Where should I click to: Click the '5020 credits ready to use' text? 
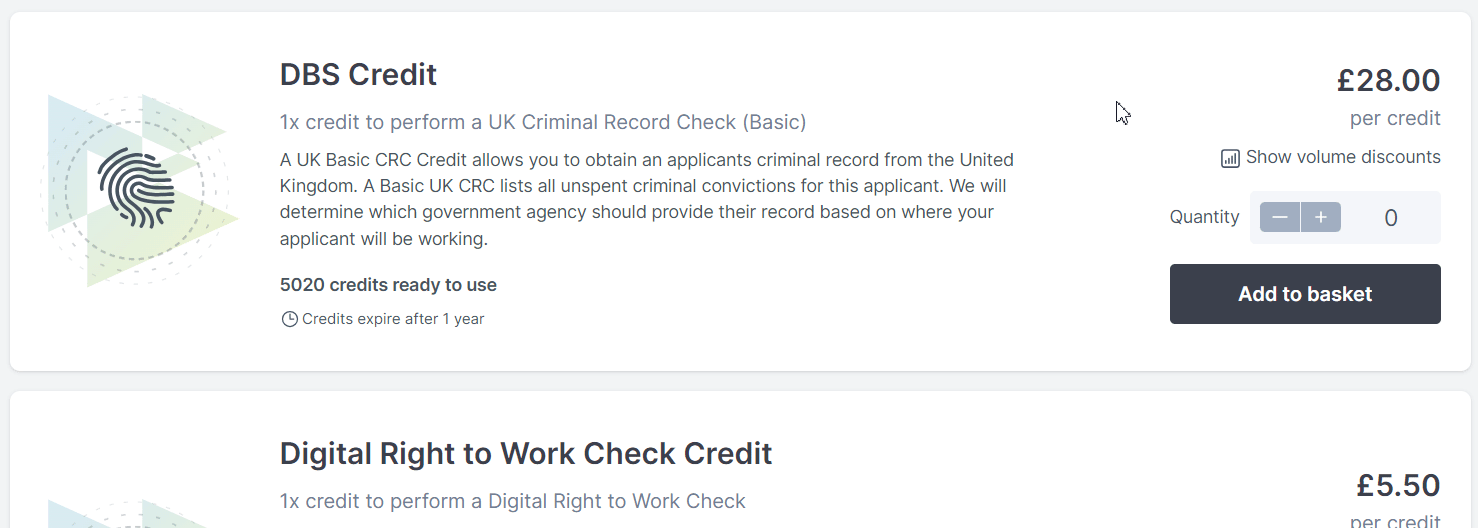[x=388, y=285]
